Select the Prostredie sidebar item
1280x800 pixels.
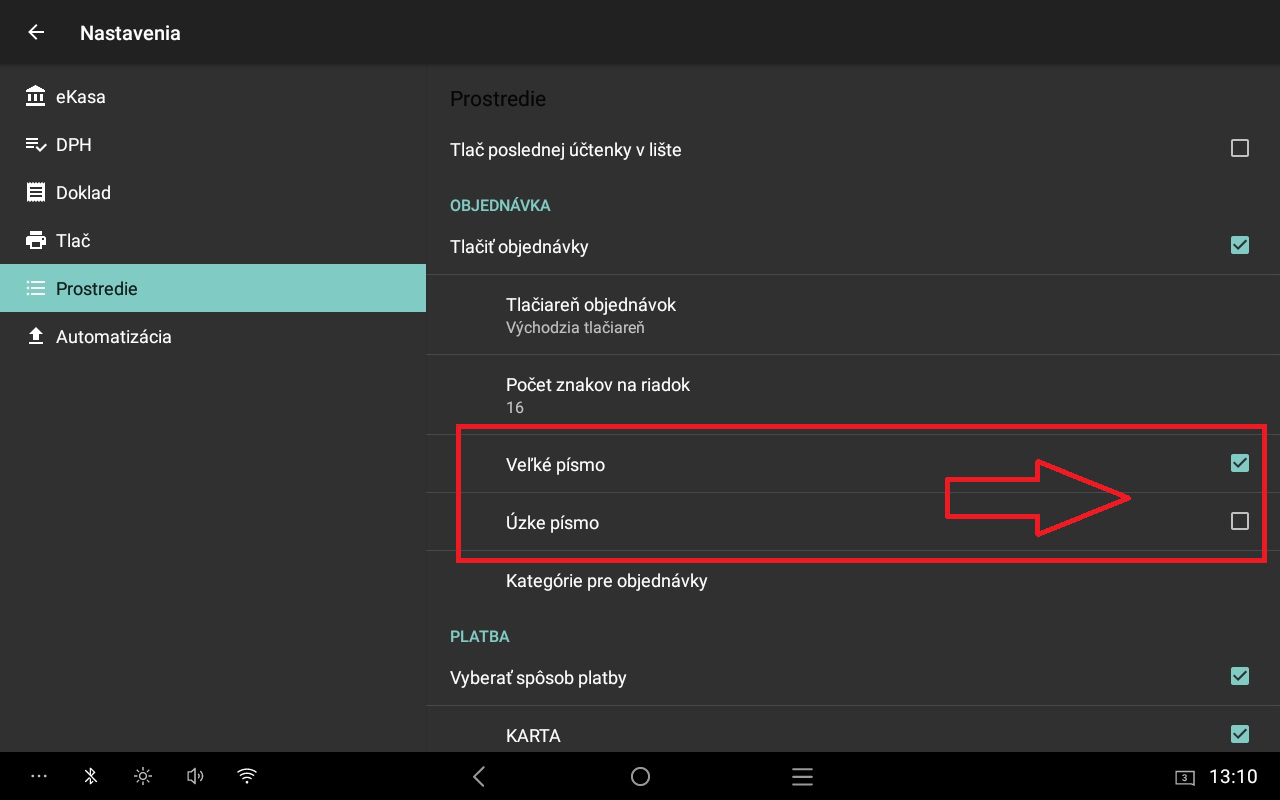point(96,289)
